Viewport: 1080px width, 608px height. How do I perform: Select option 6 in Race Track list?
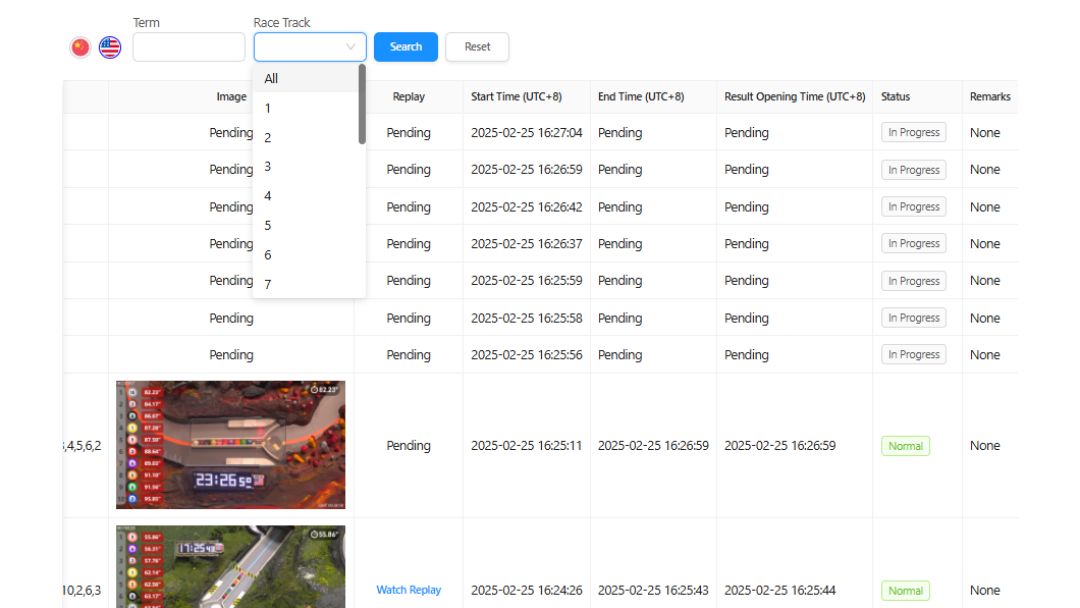coord(306,255)
